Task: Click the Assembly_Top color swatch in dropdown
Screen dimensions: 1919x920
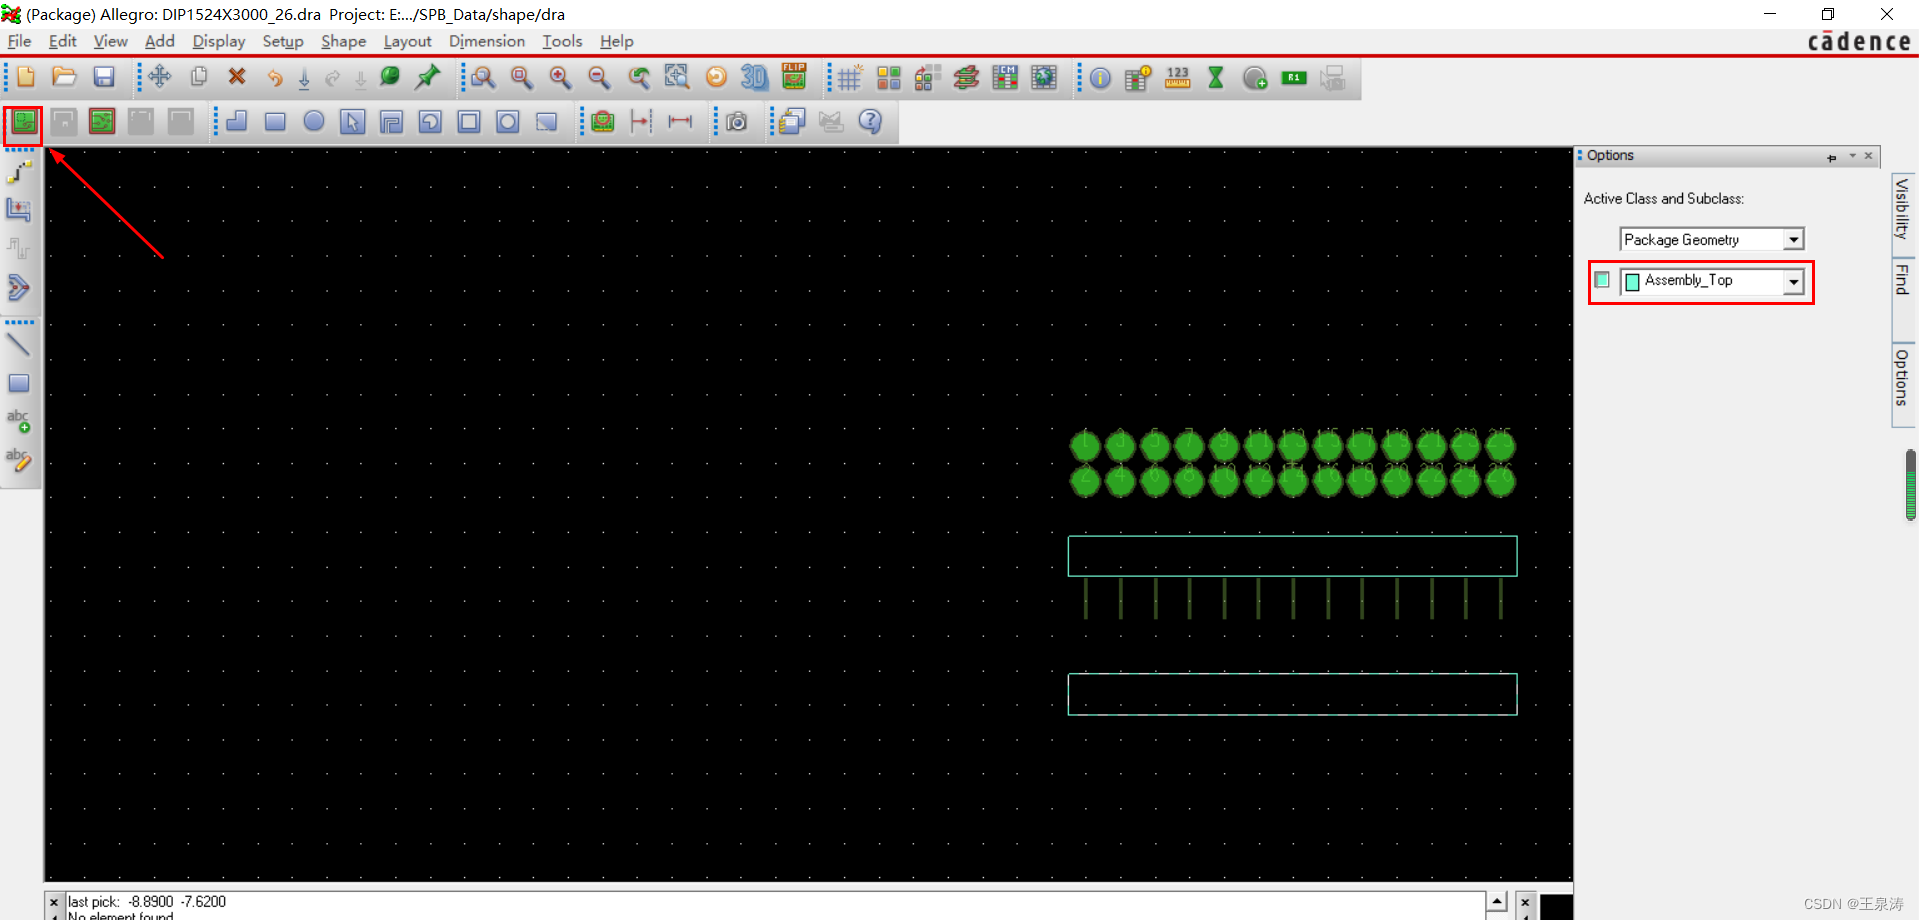Action: click(x=1632, y=282)
